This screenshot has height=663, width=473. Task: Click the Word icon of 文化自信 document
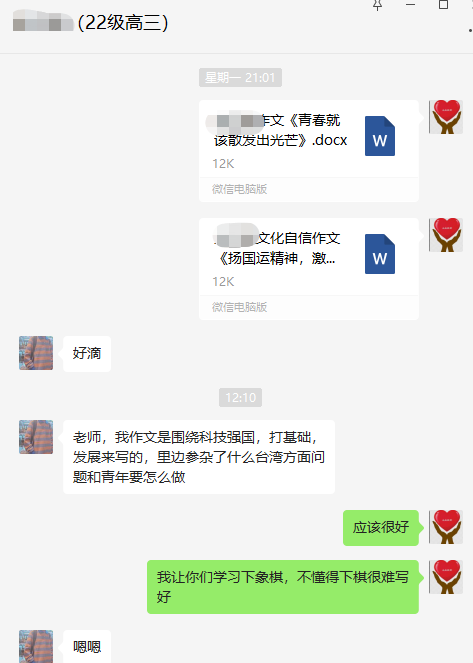pos(380,254)
